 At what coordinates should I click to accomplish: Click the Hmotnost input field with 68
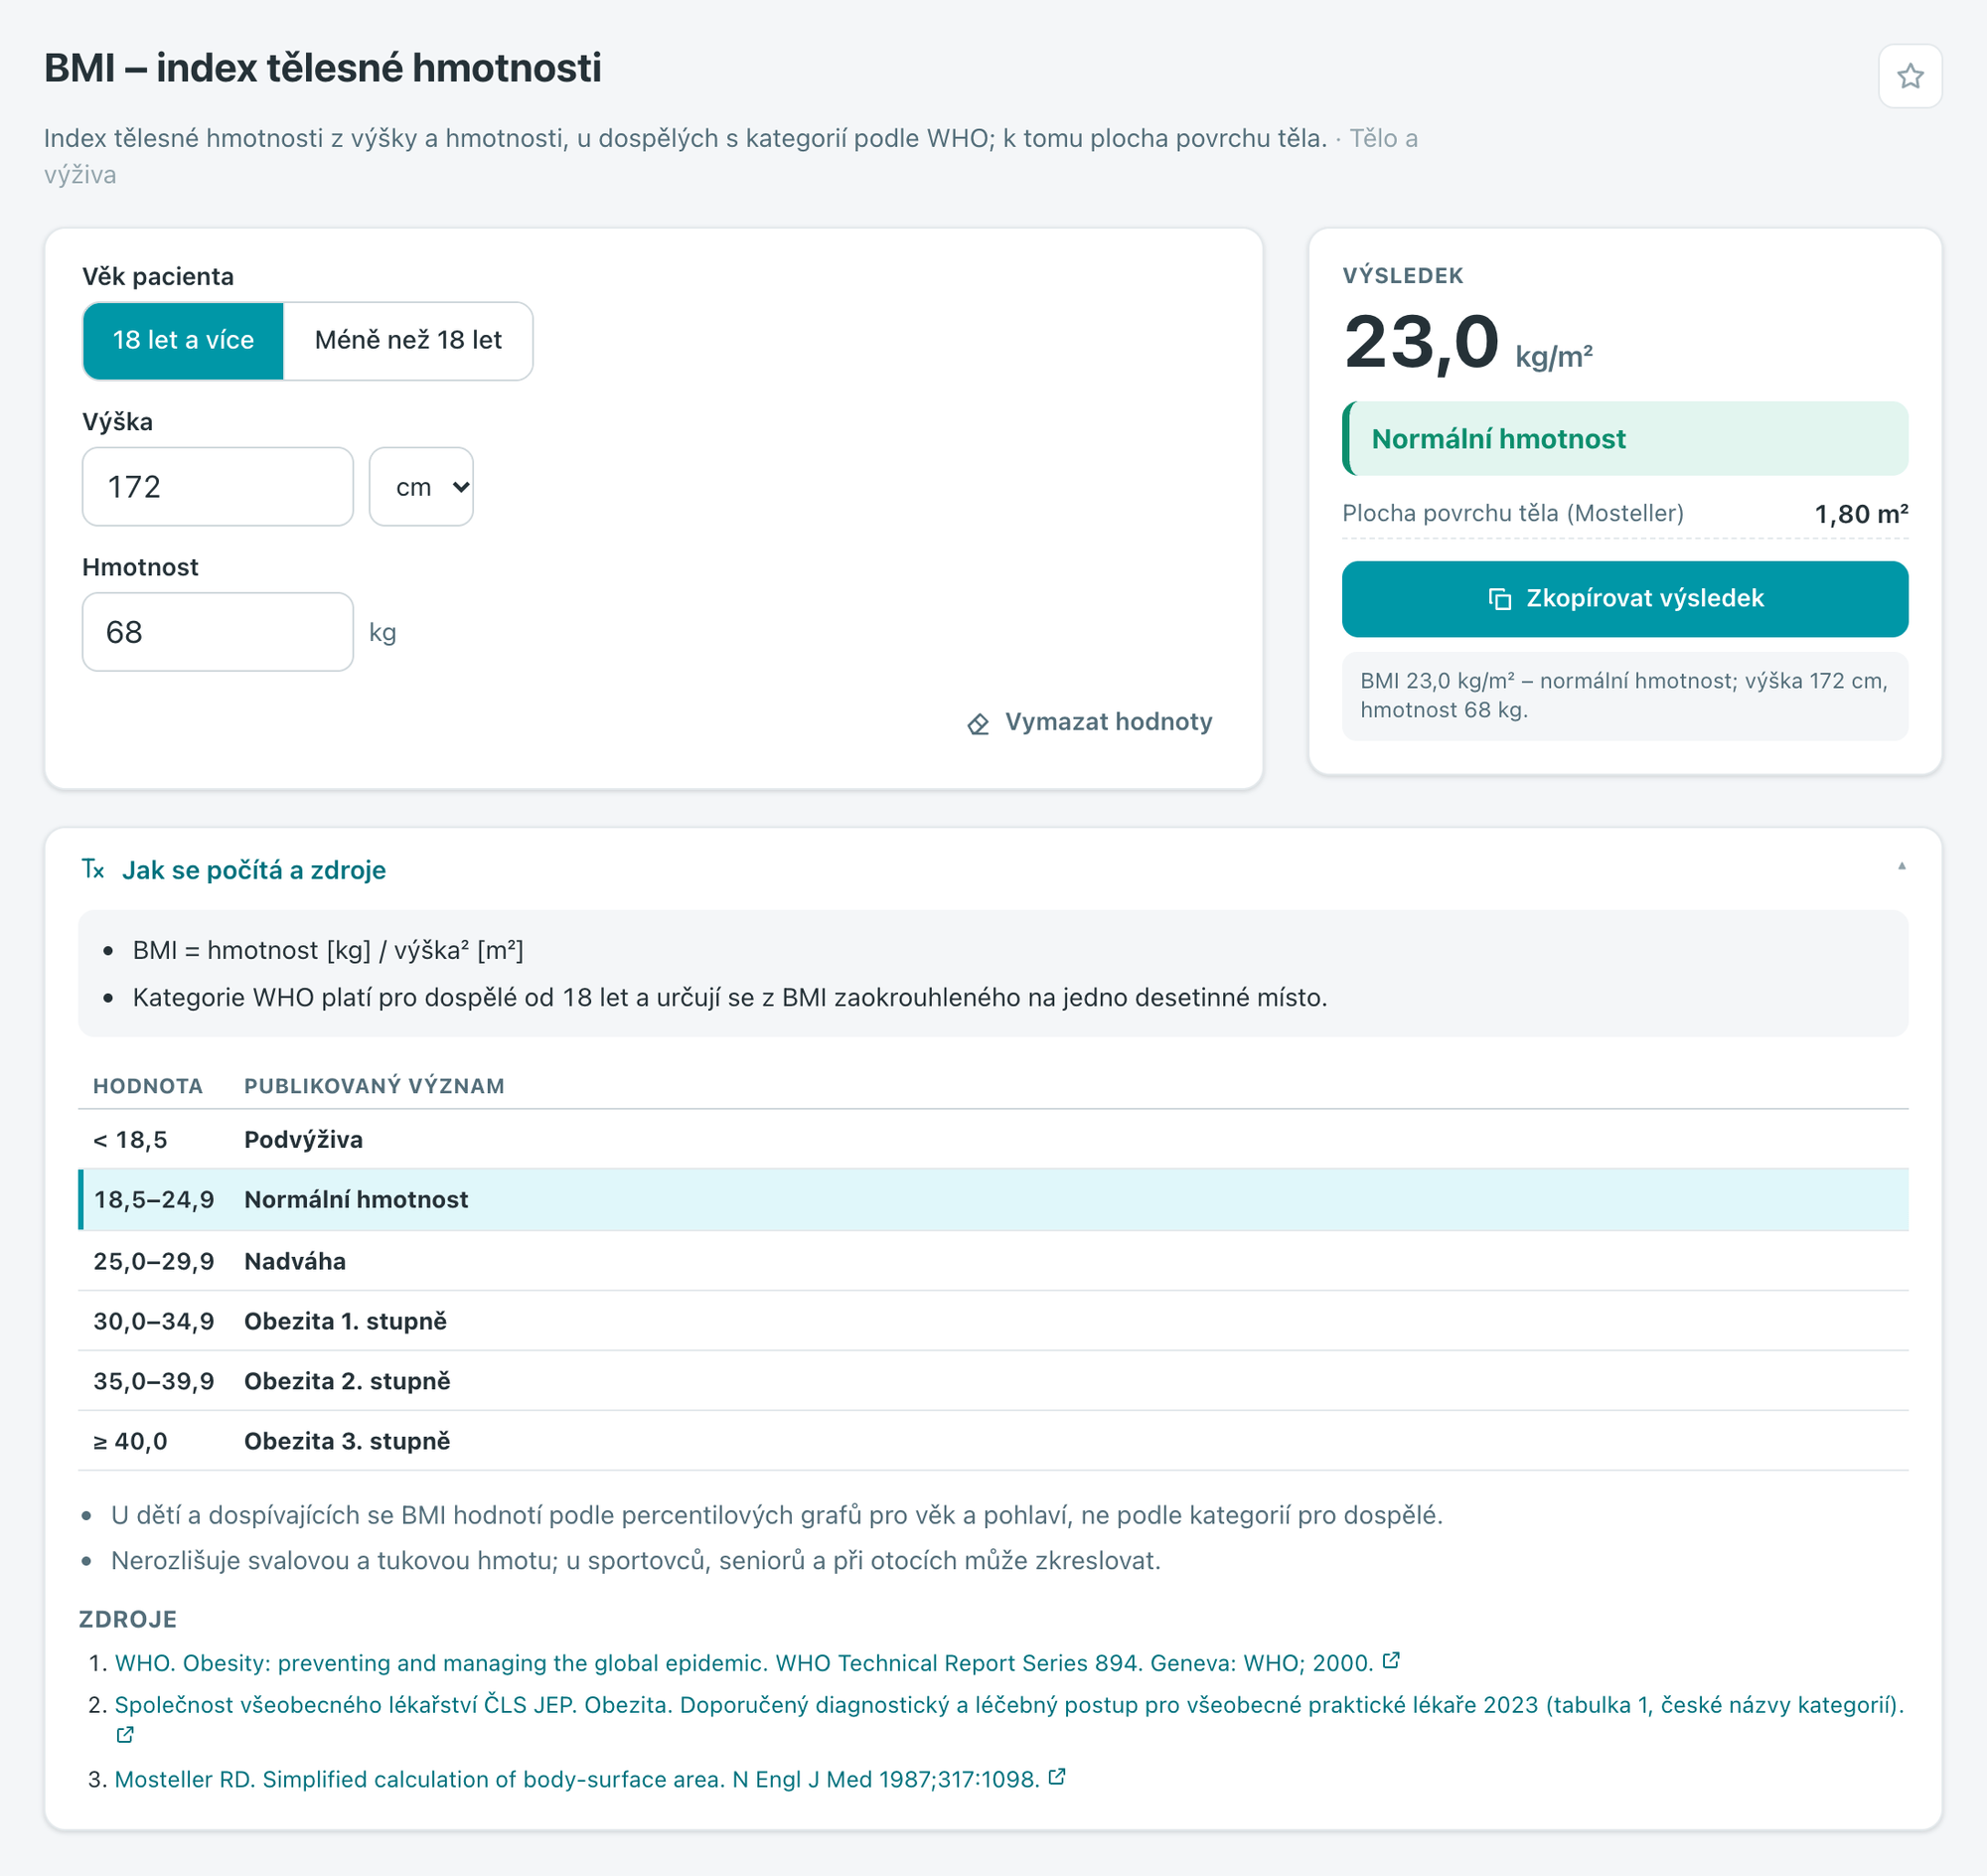pos(218,632)
